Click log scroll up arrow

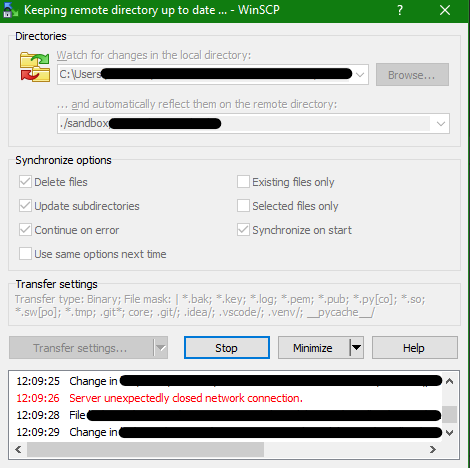coord(449,381)
